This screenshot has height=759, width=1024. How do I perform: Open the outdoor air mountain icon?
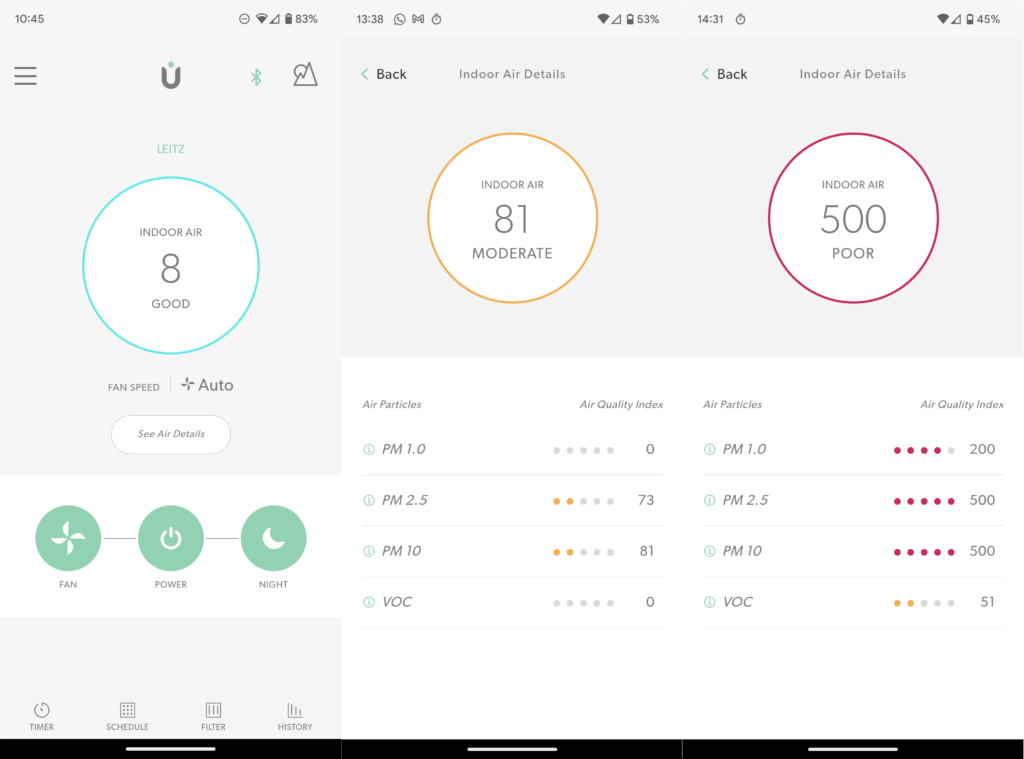click(x=305, y=74)
